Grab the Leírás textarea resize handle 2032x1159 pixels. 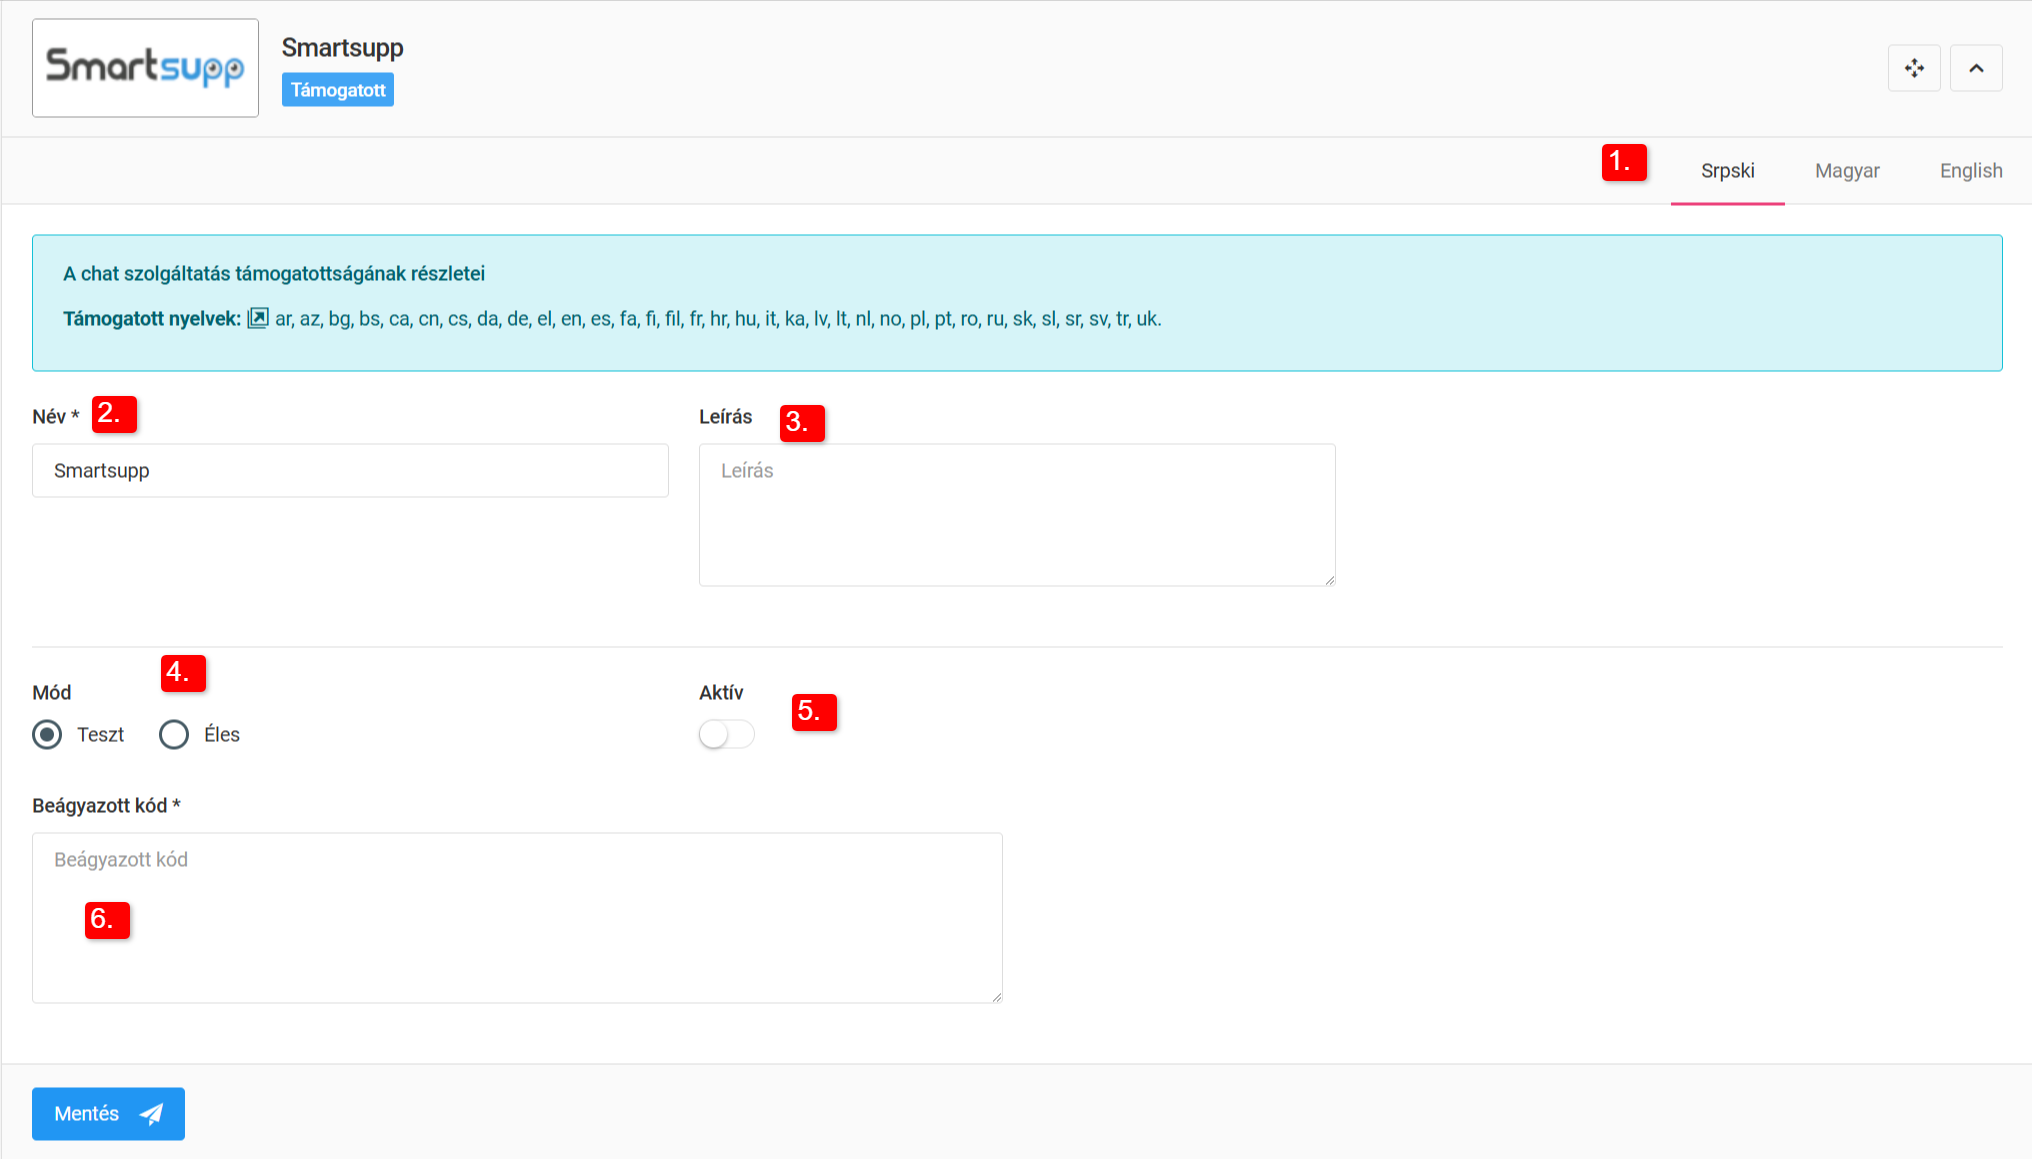[1329, 580]
